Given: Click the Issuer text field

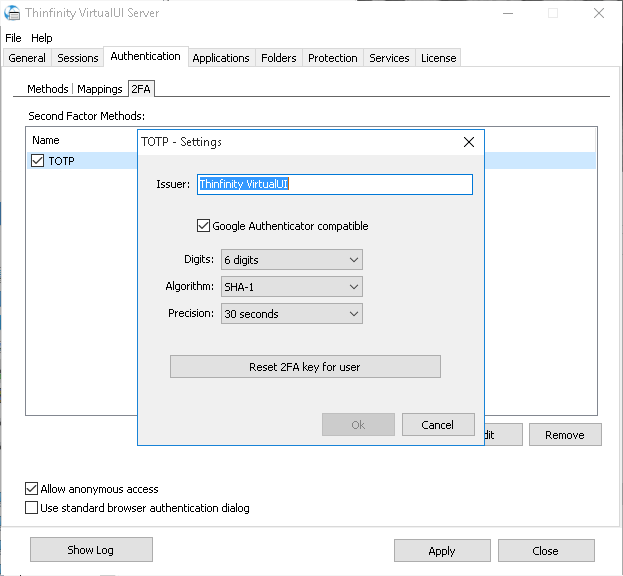Looking at the screenshot, I should [x=334, y=184].
